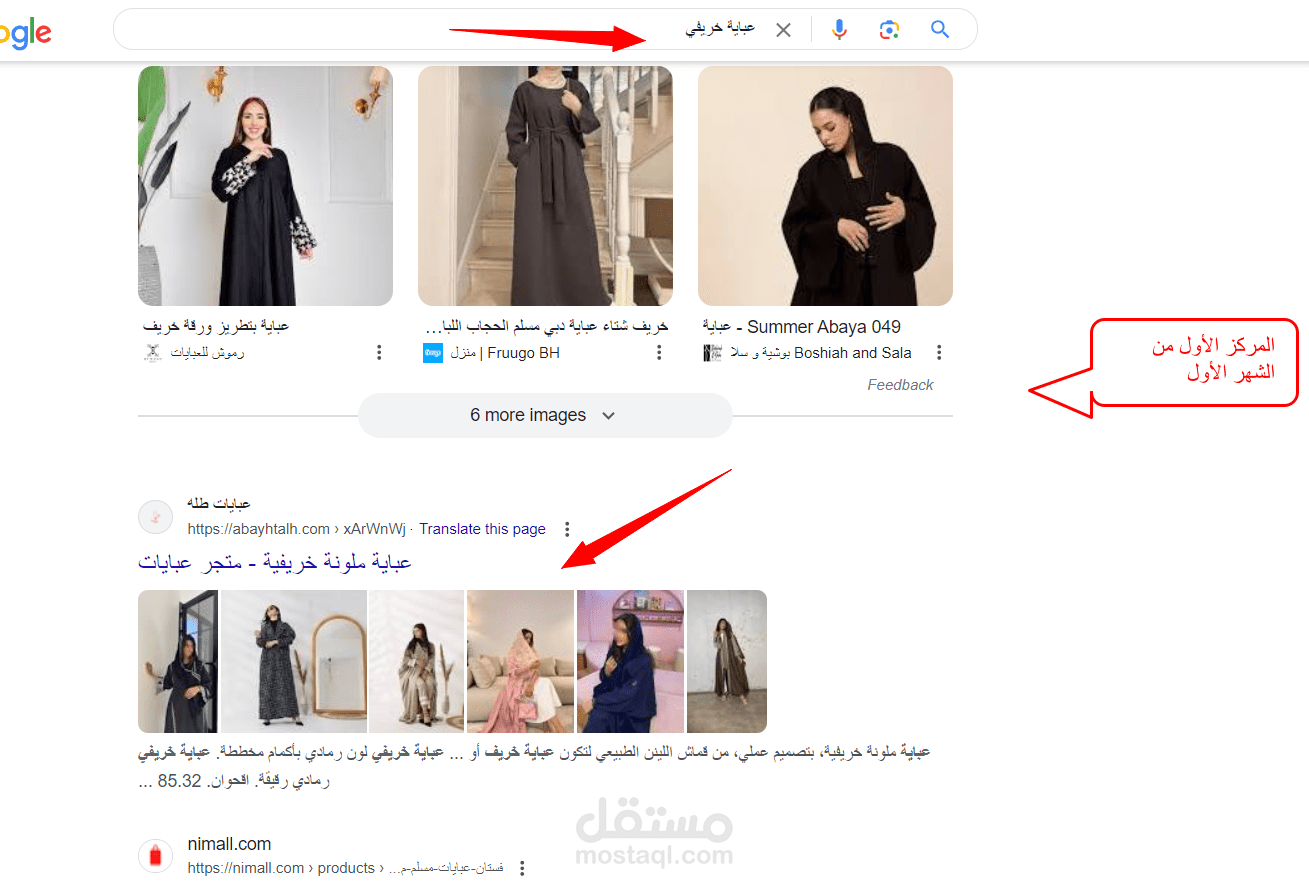This screenshot has width=1309, height=887.
Task: Open Google Lens image search
Action: pos(889,29)
